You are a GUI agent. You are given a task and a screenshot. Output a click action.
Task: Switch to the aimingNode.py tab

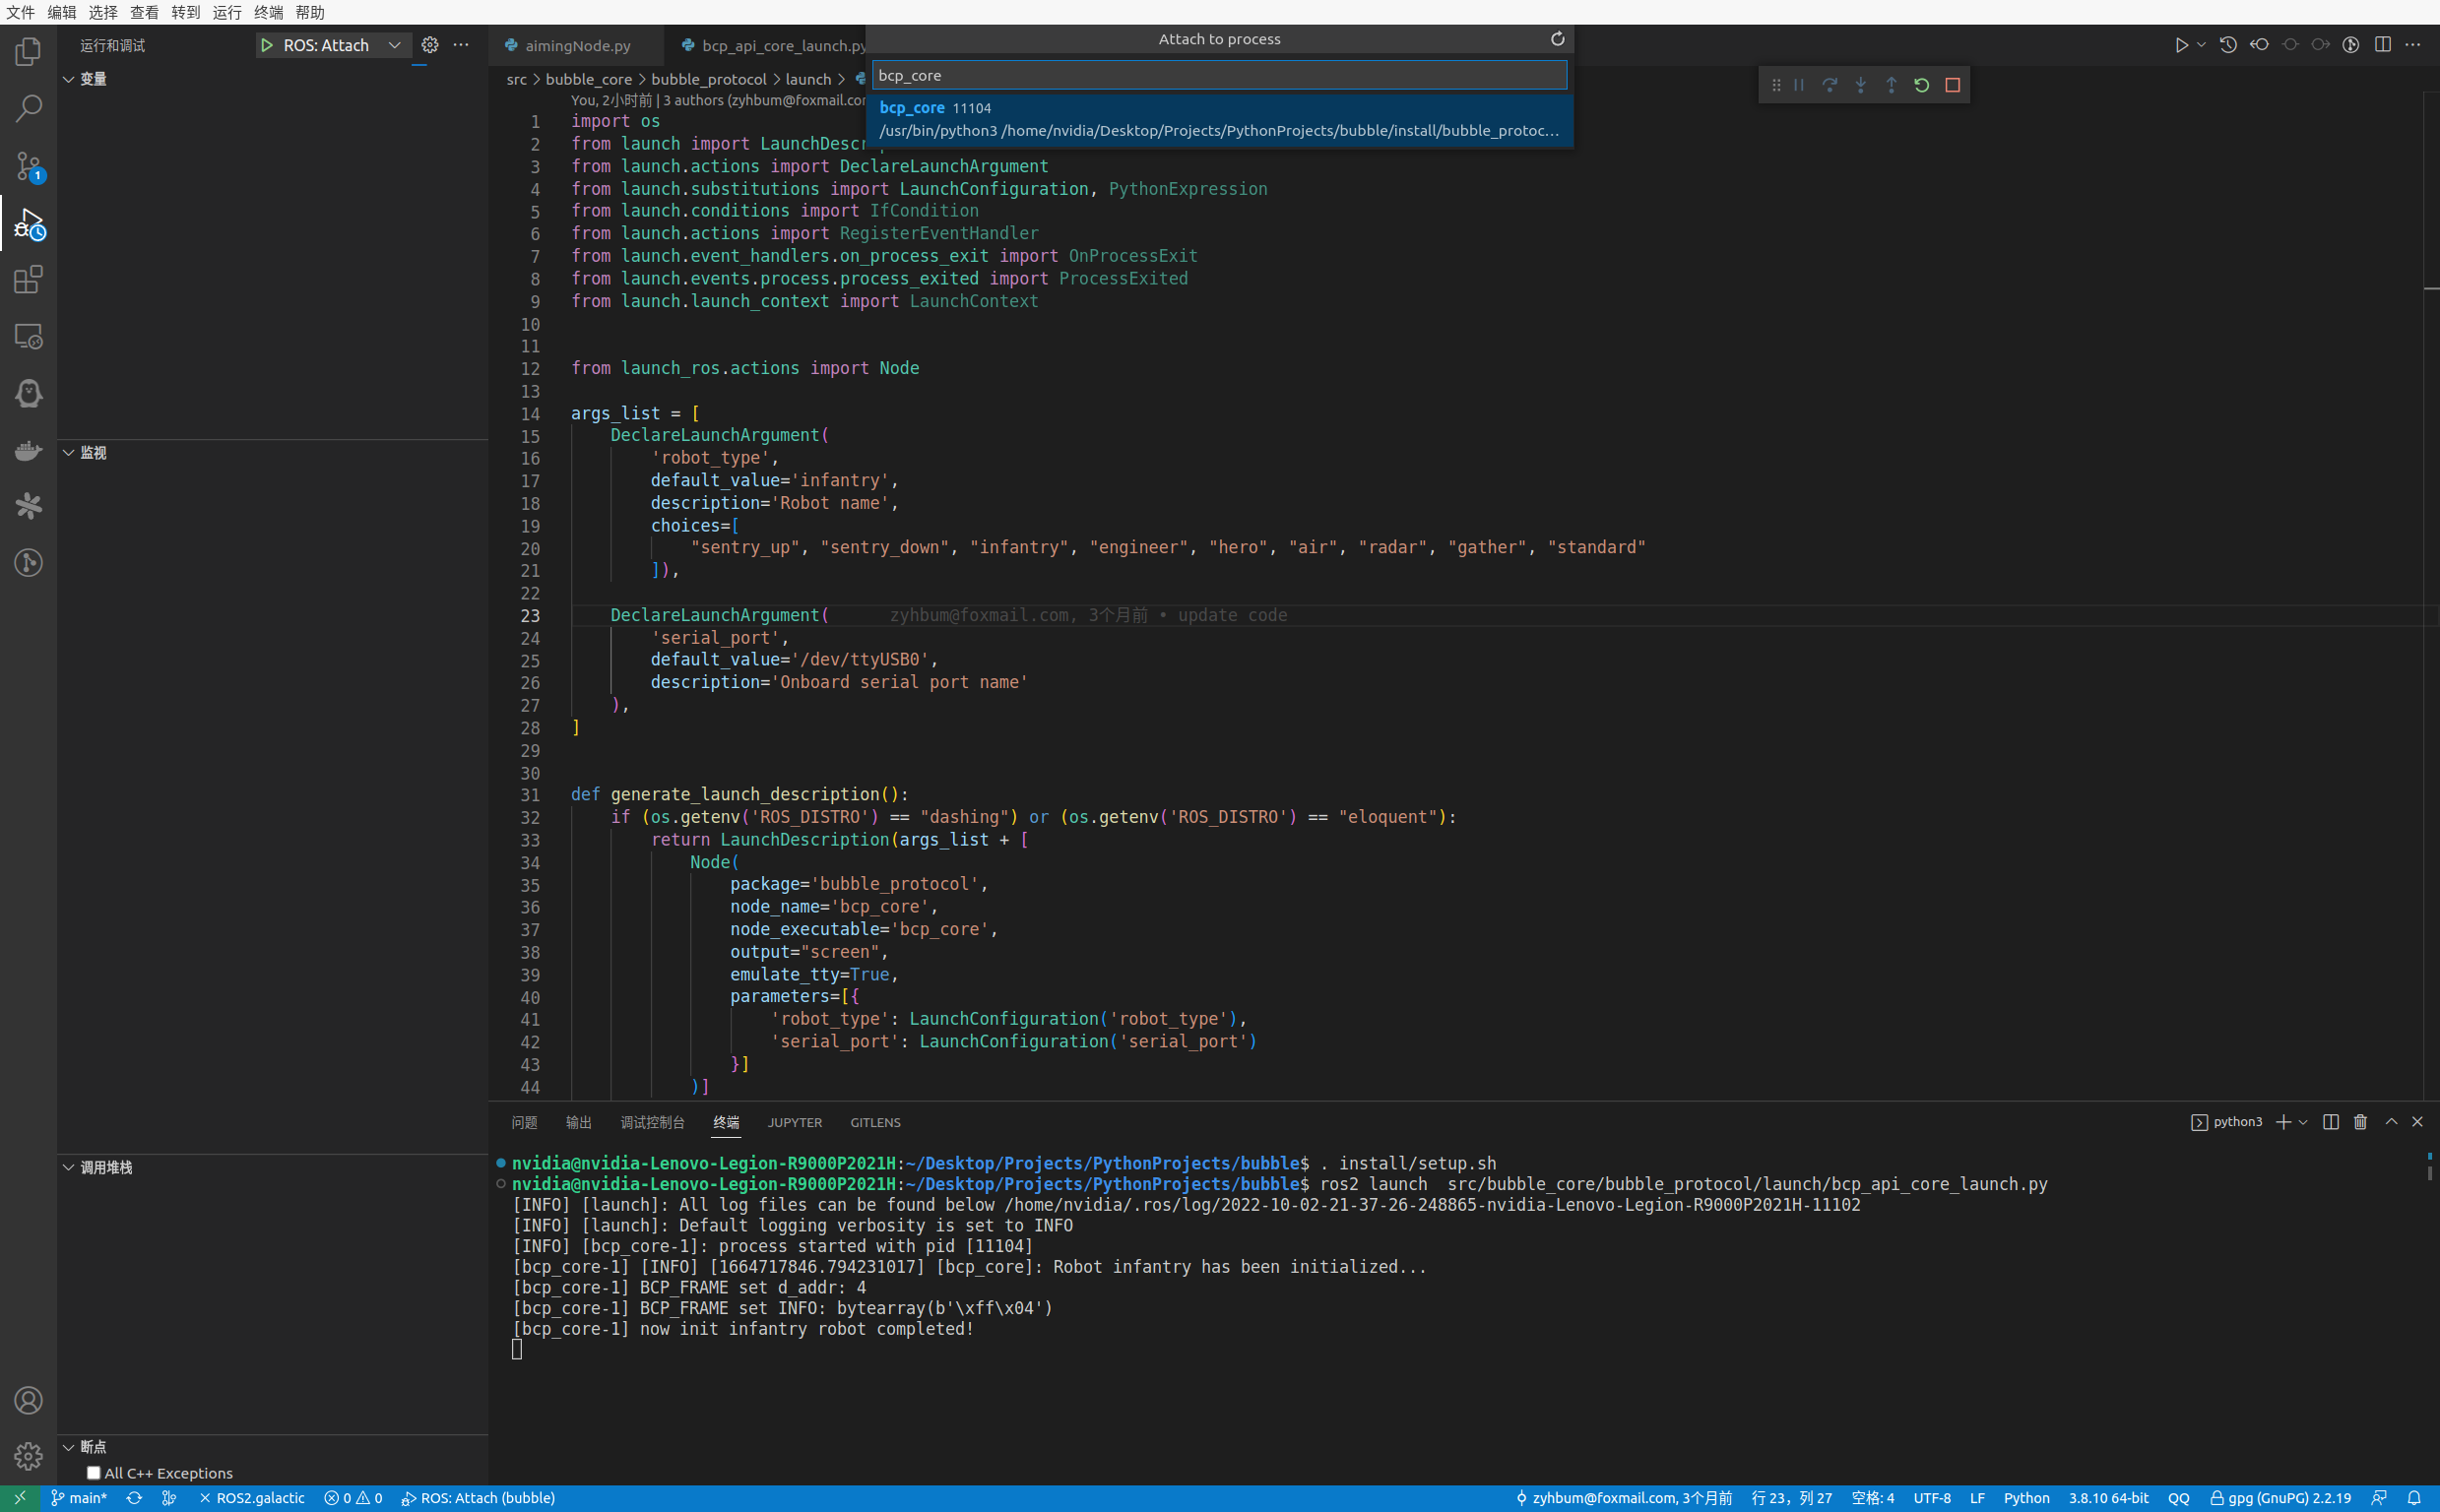(x=577, y=45)
